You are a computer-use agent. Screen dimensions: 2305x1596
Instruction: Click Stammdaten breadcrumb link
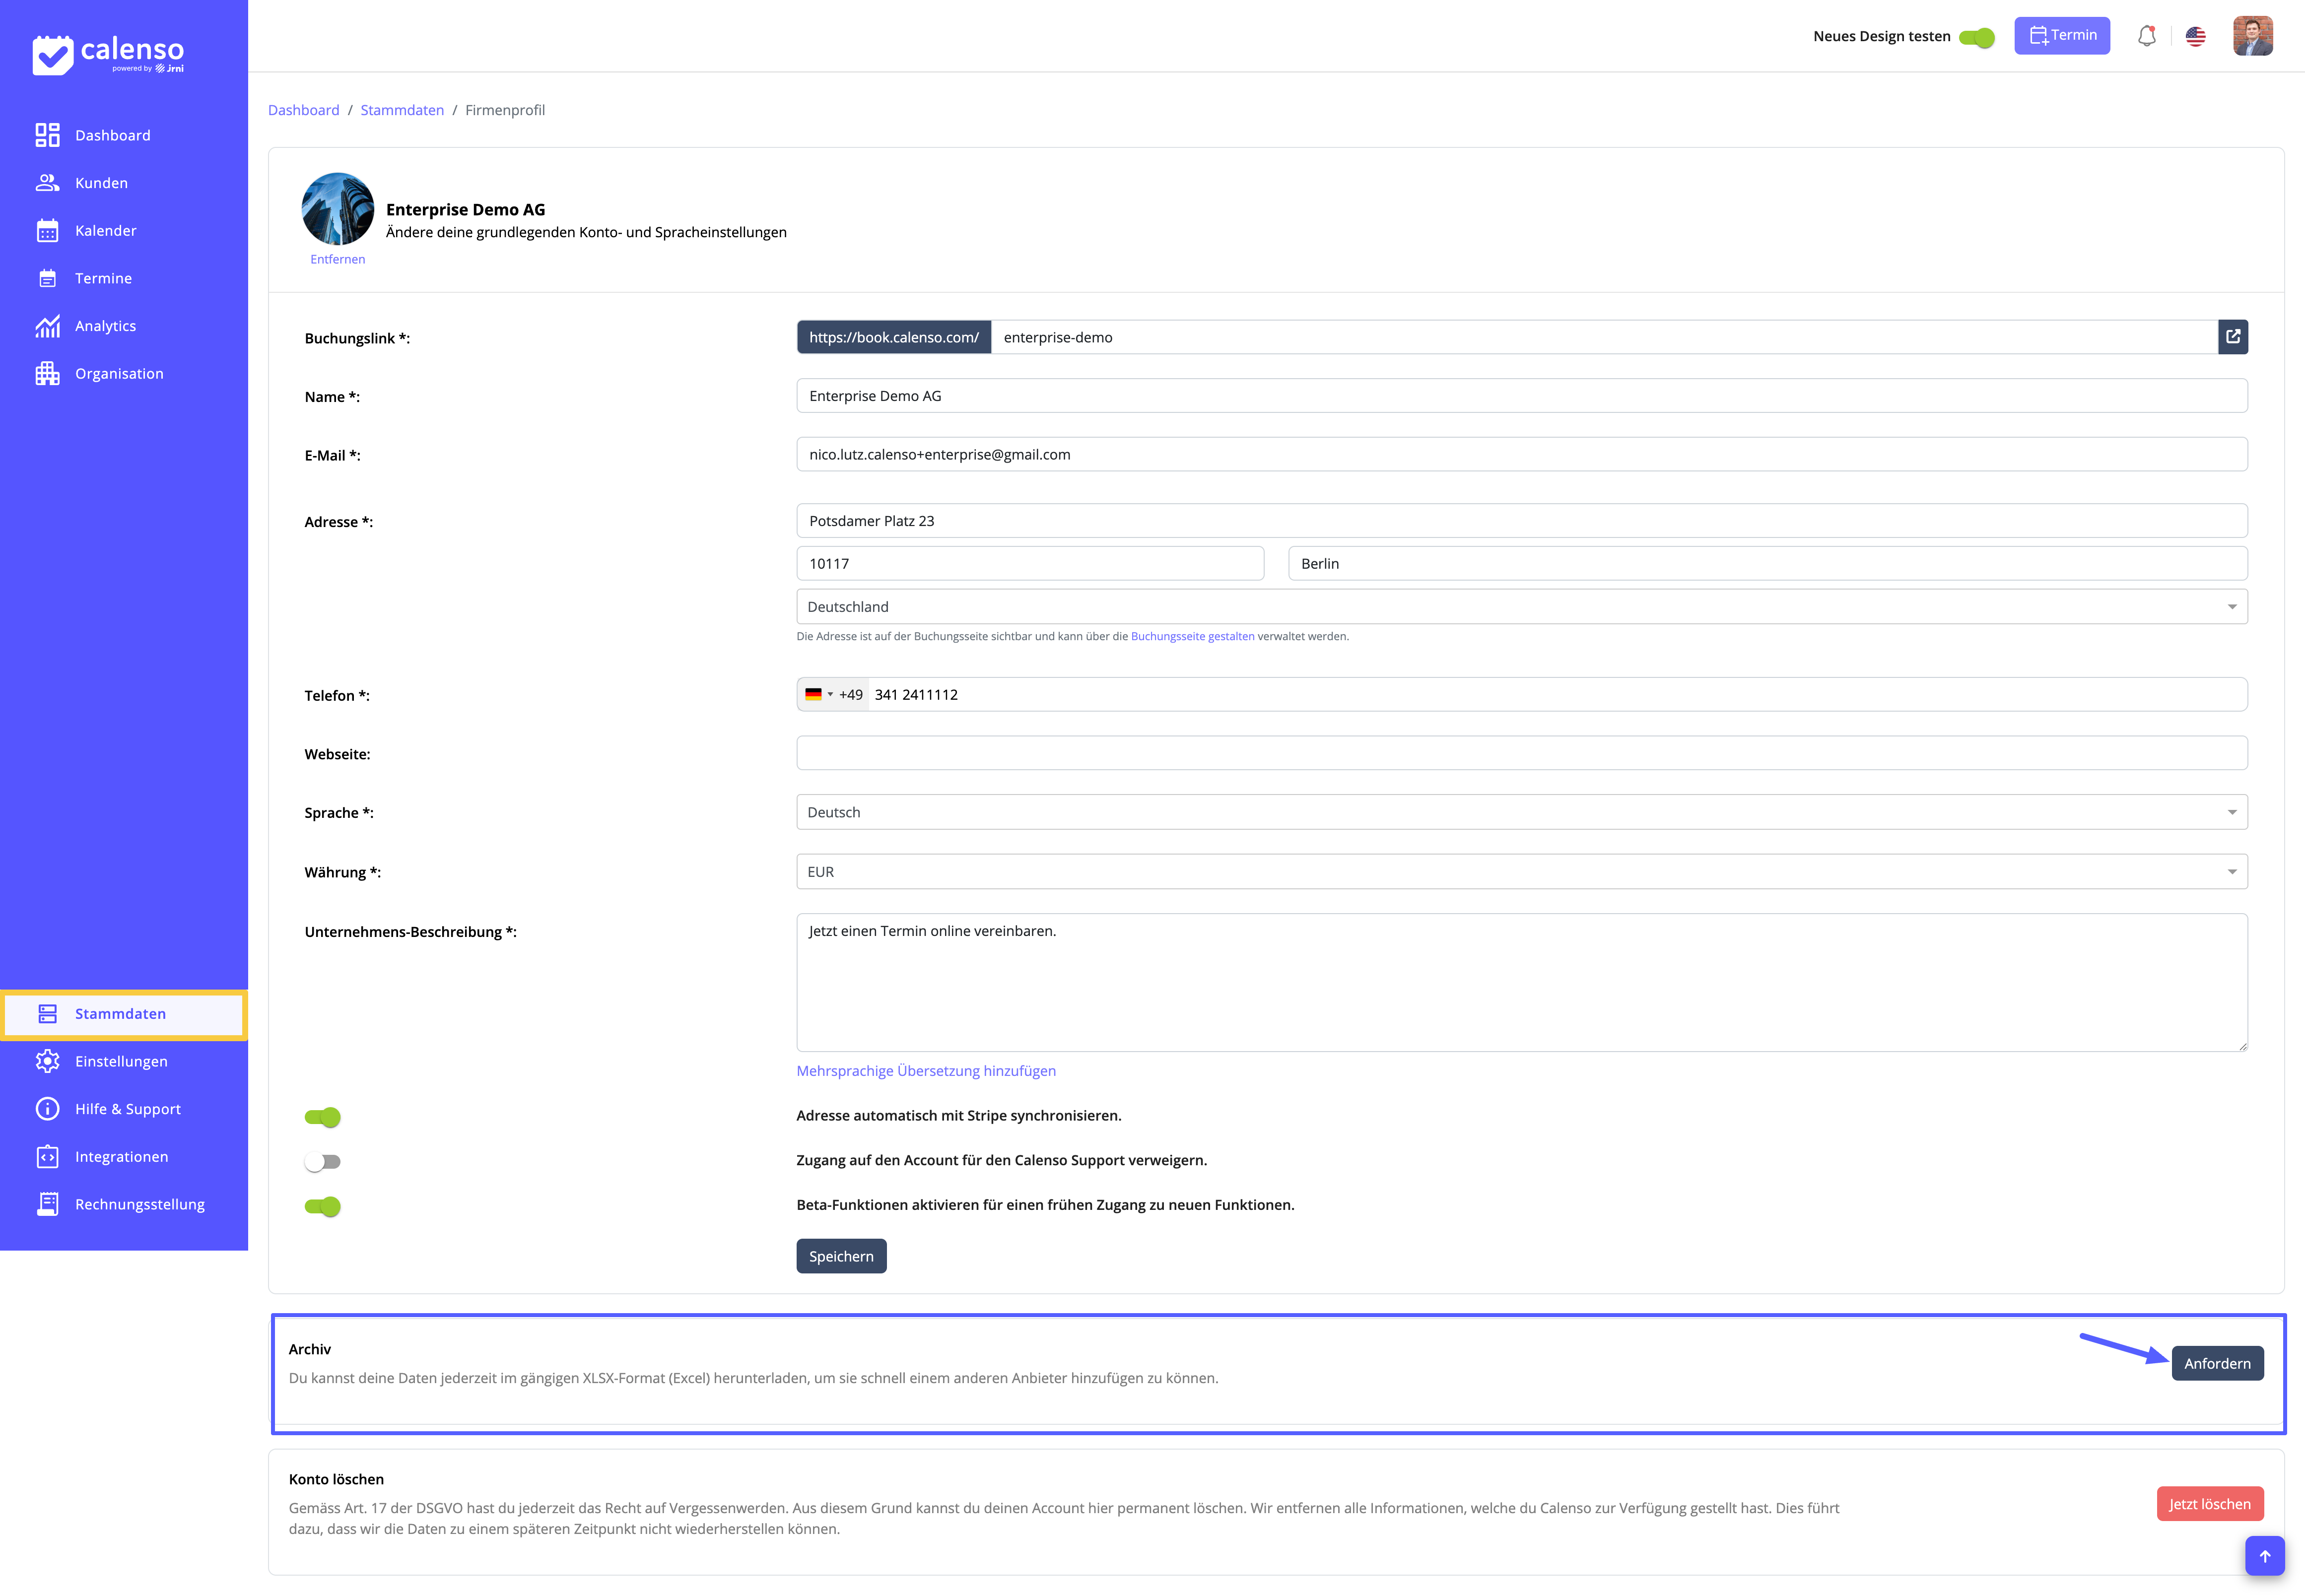[402, 110]
